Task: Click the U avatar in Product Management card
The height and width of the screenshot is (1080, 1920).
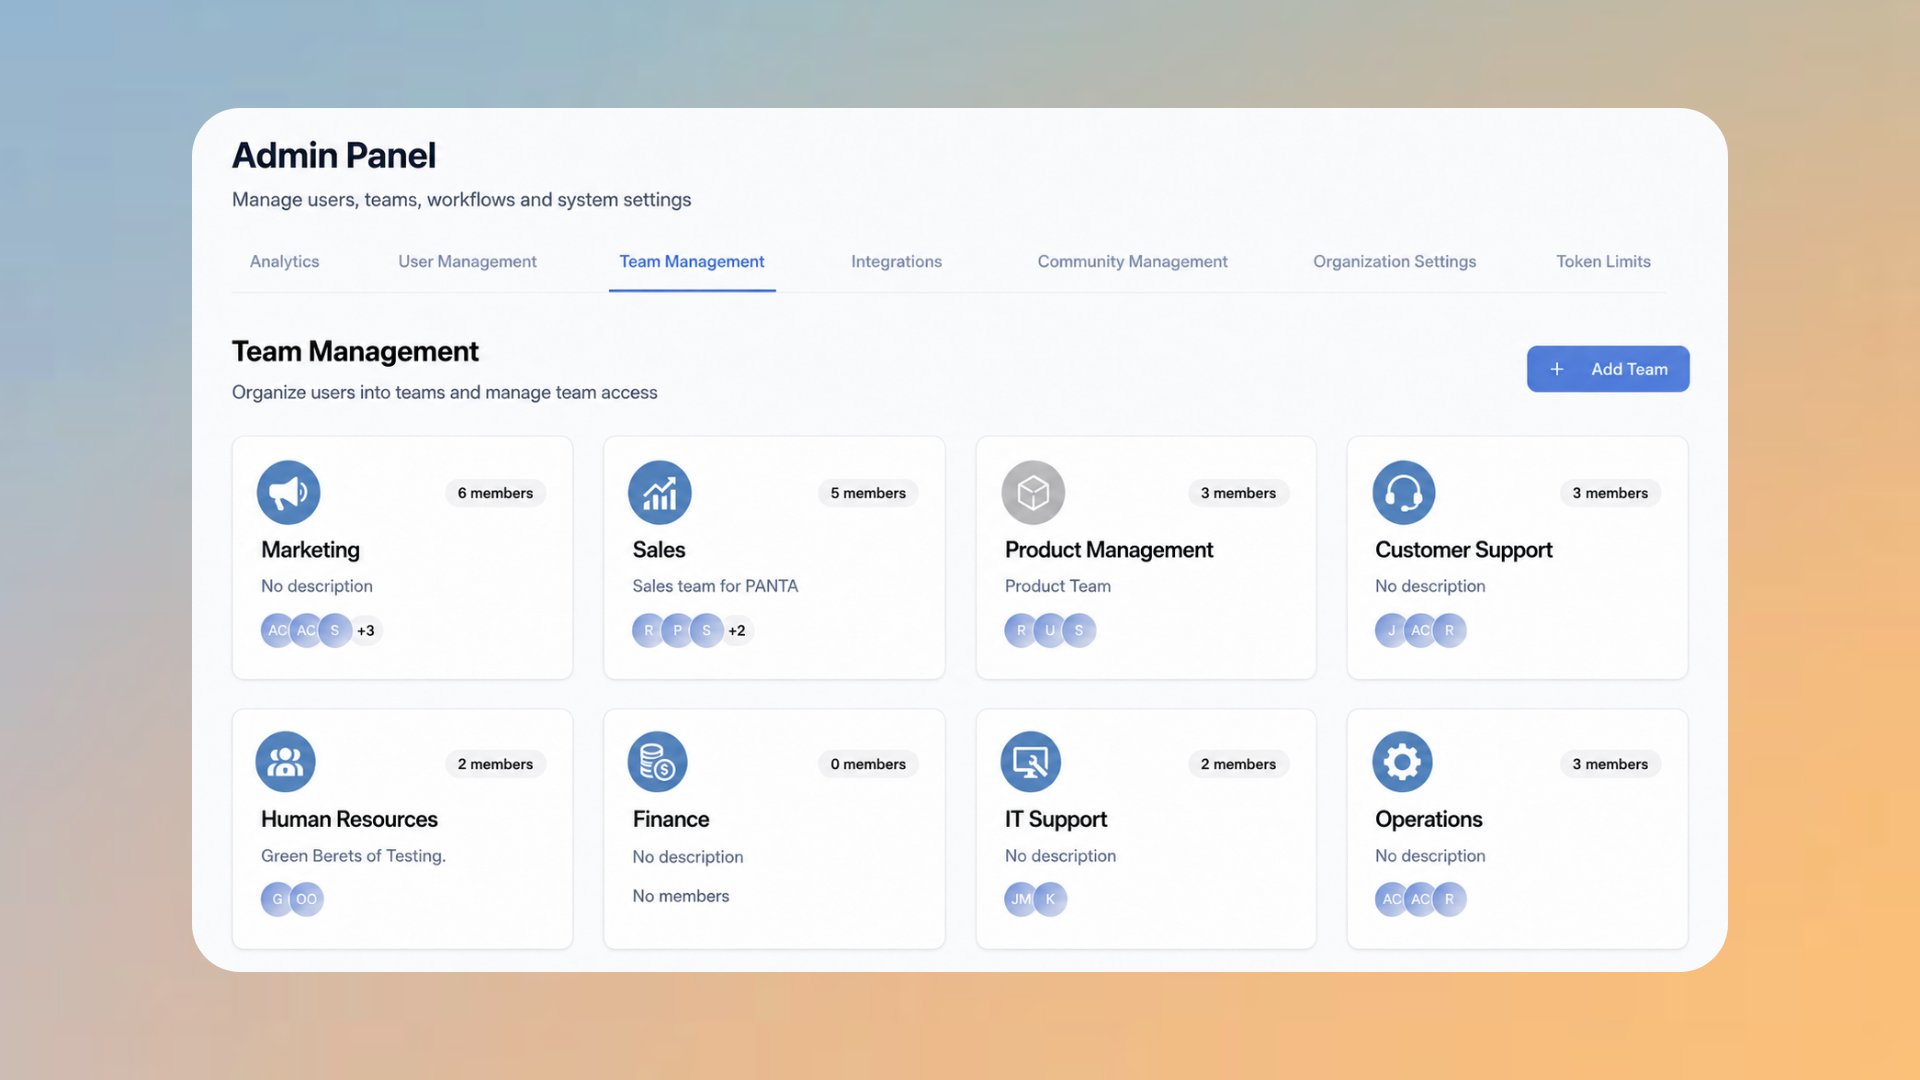Action: pos(1049,630)
